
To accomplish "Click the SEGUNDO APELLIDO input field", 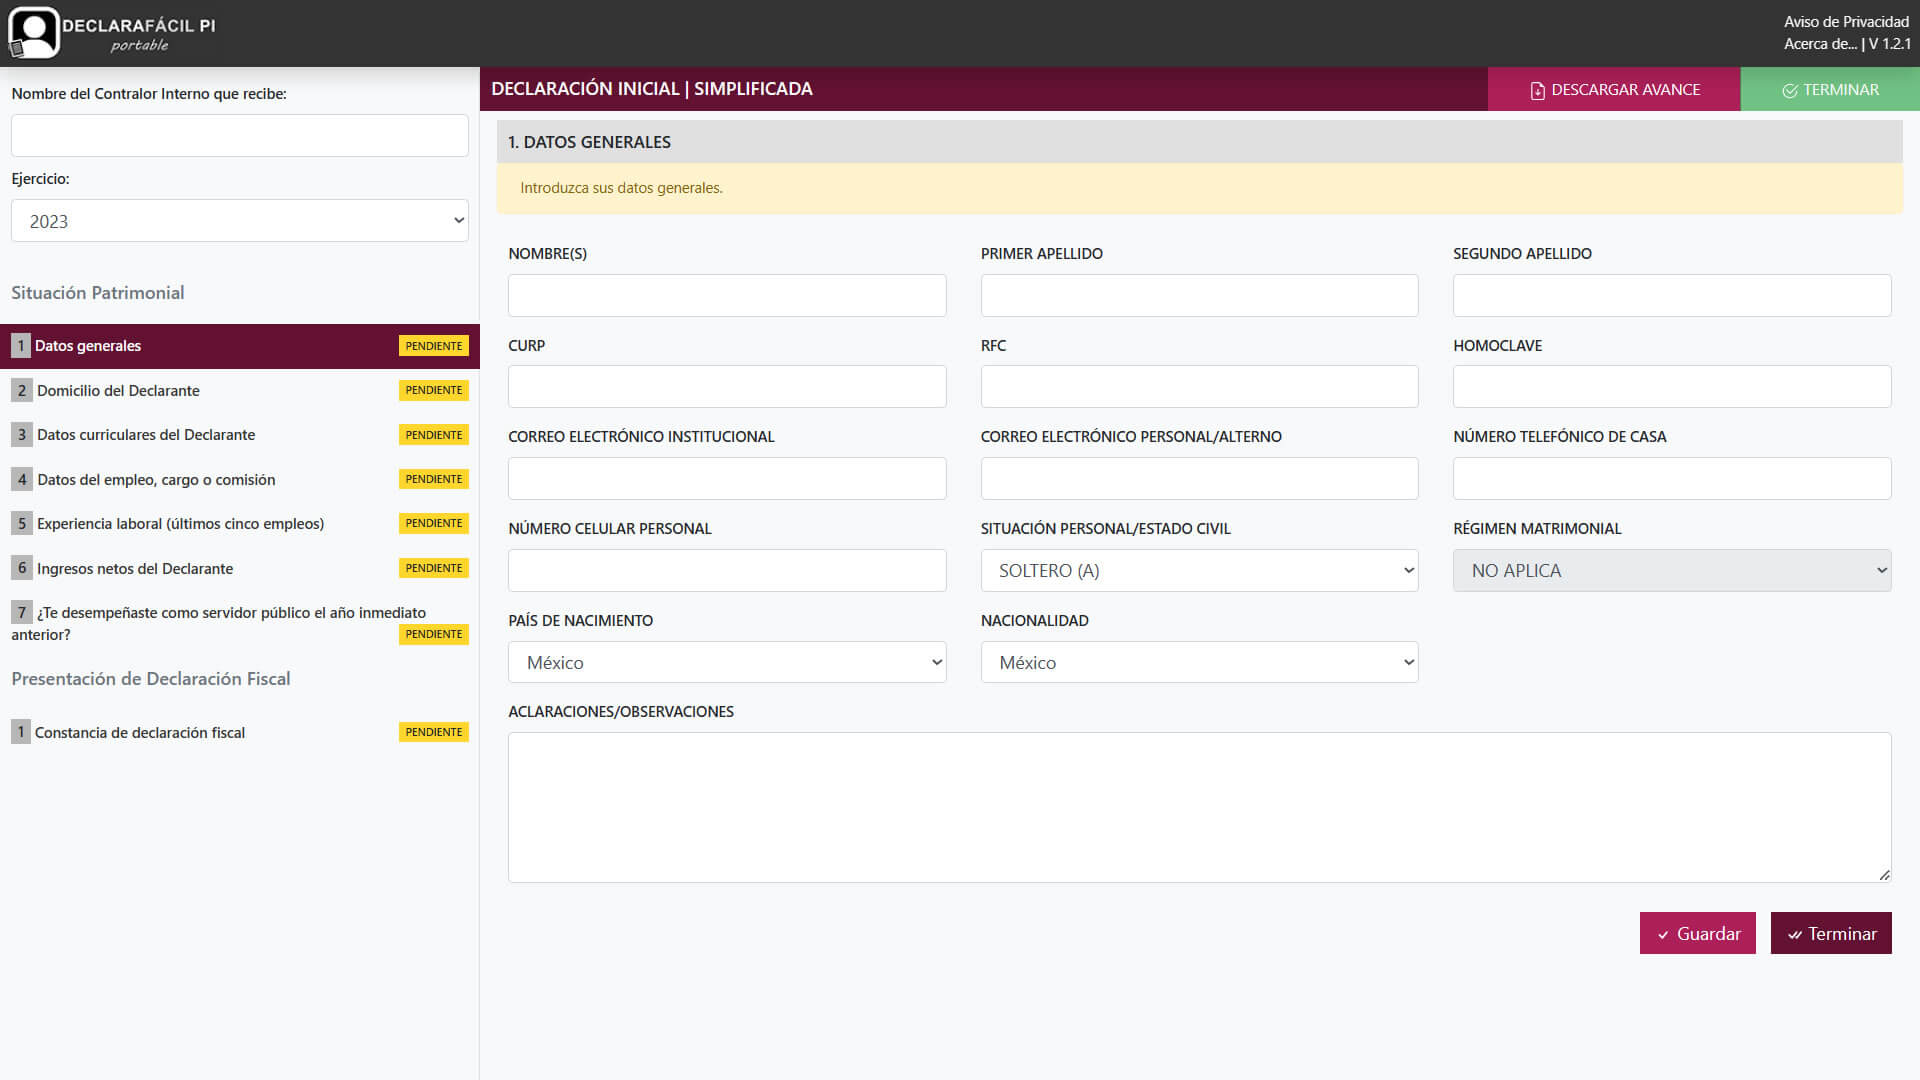I will click(x=1672, y=296).
